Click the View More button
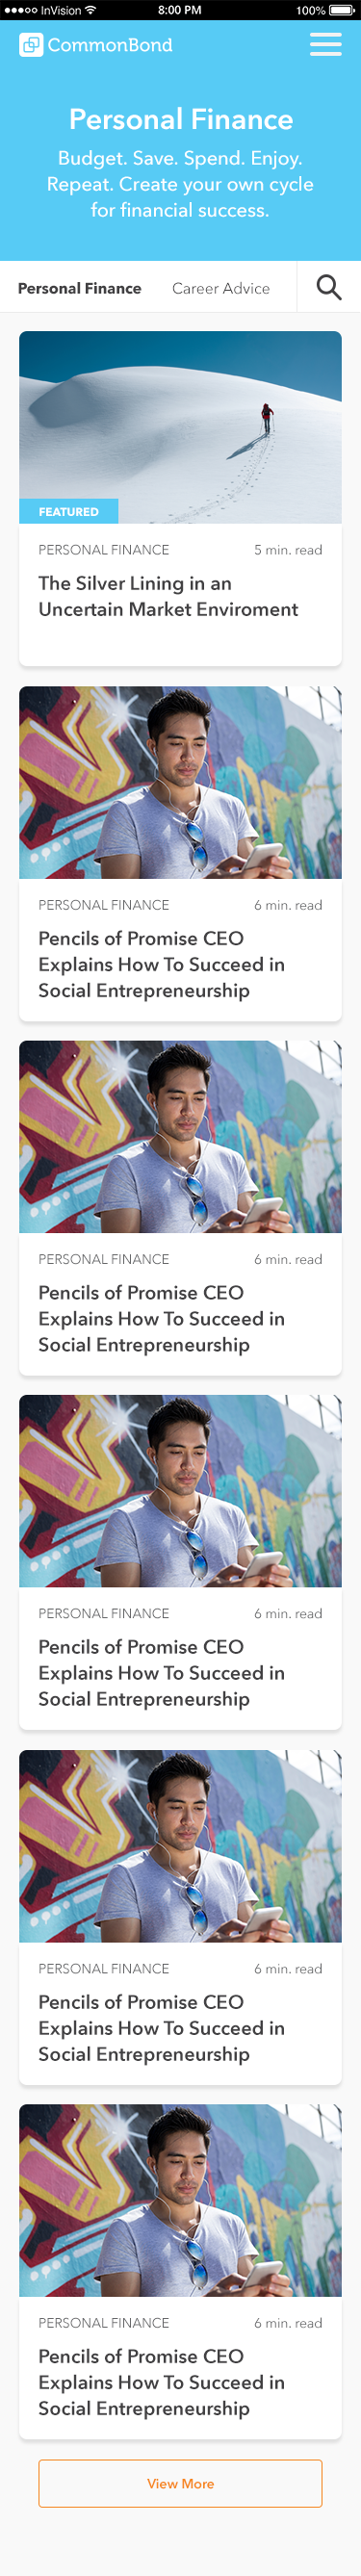Viewport: 361px width, 2576px height. click(x=180, y=2483)
